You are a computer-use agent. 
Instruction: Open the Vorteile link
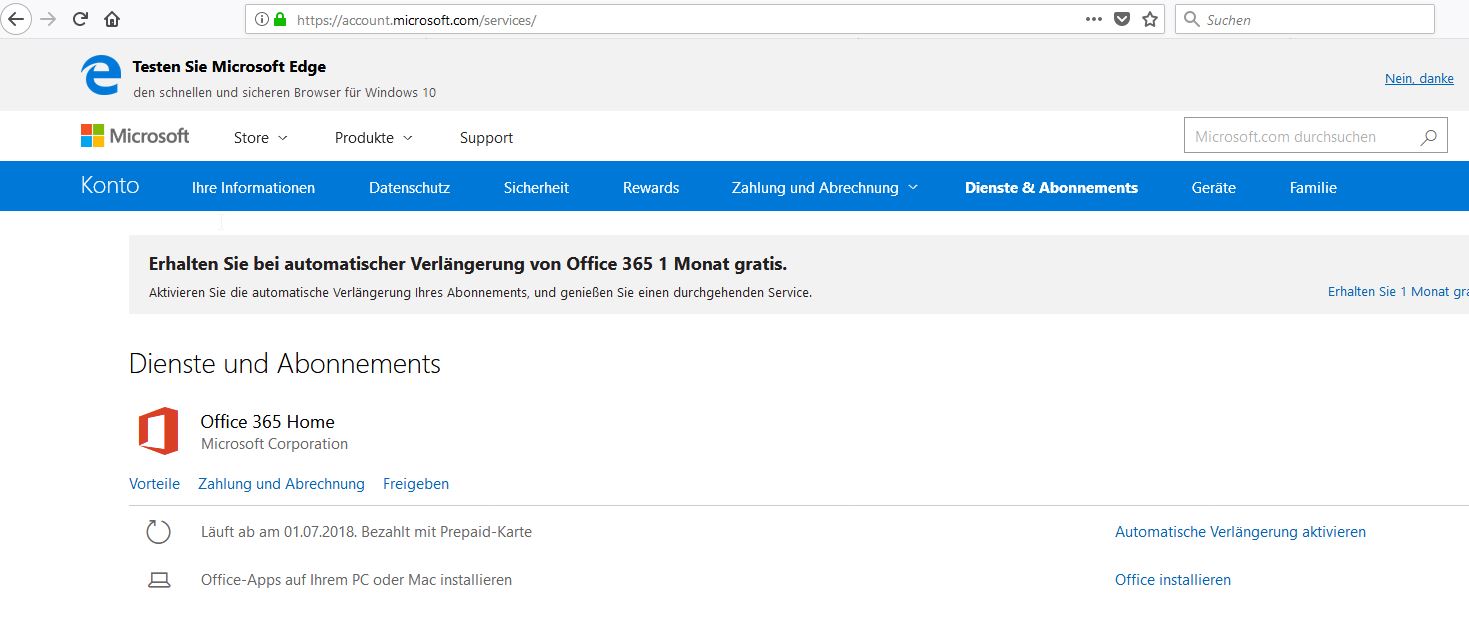click(154, 484)
